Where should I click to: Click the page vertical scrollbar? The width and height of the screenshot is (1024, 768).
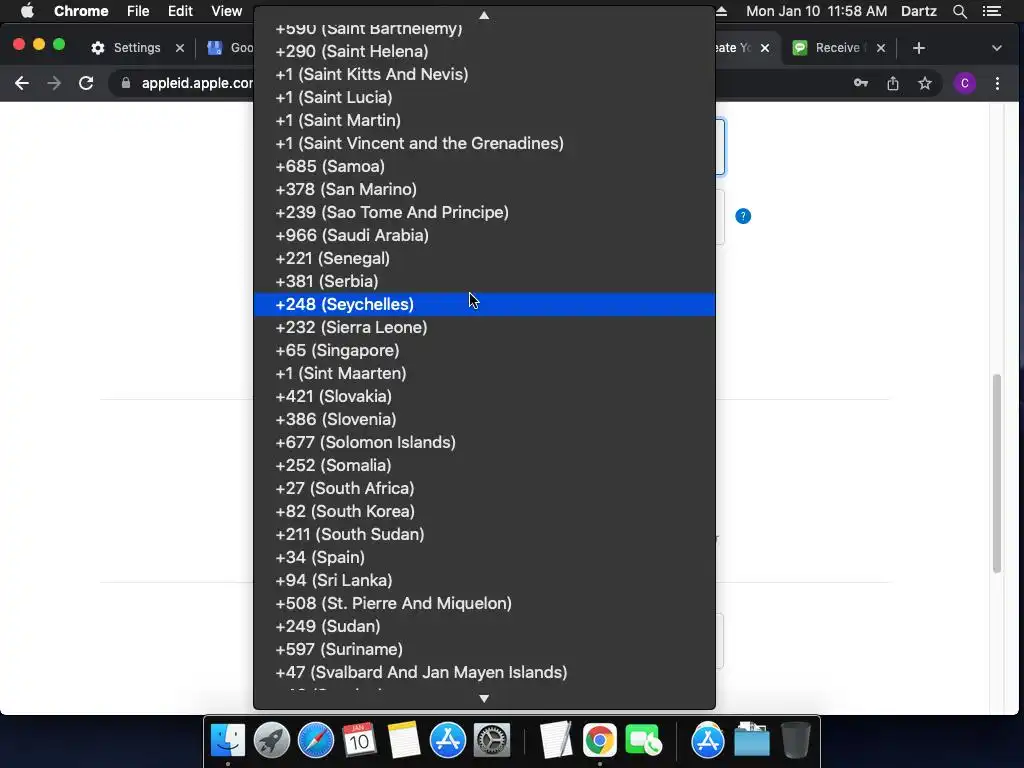point(997,473)
